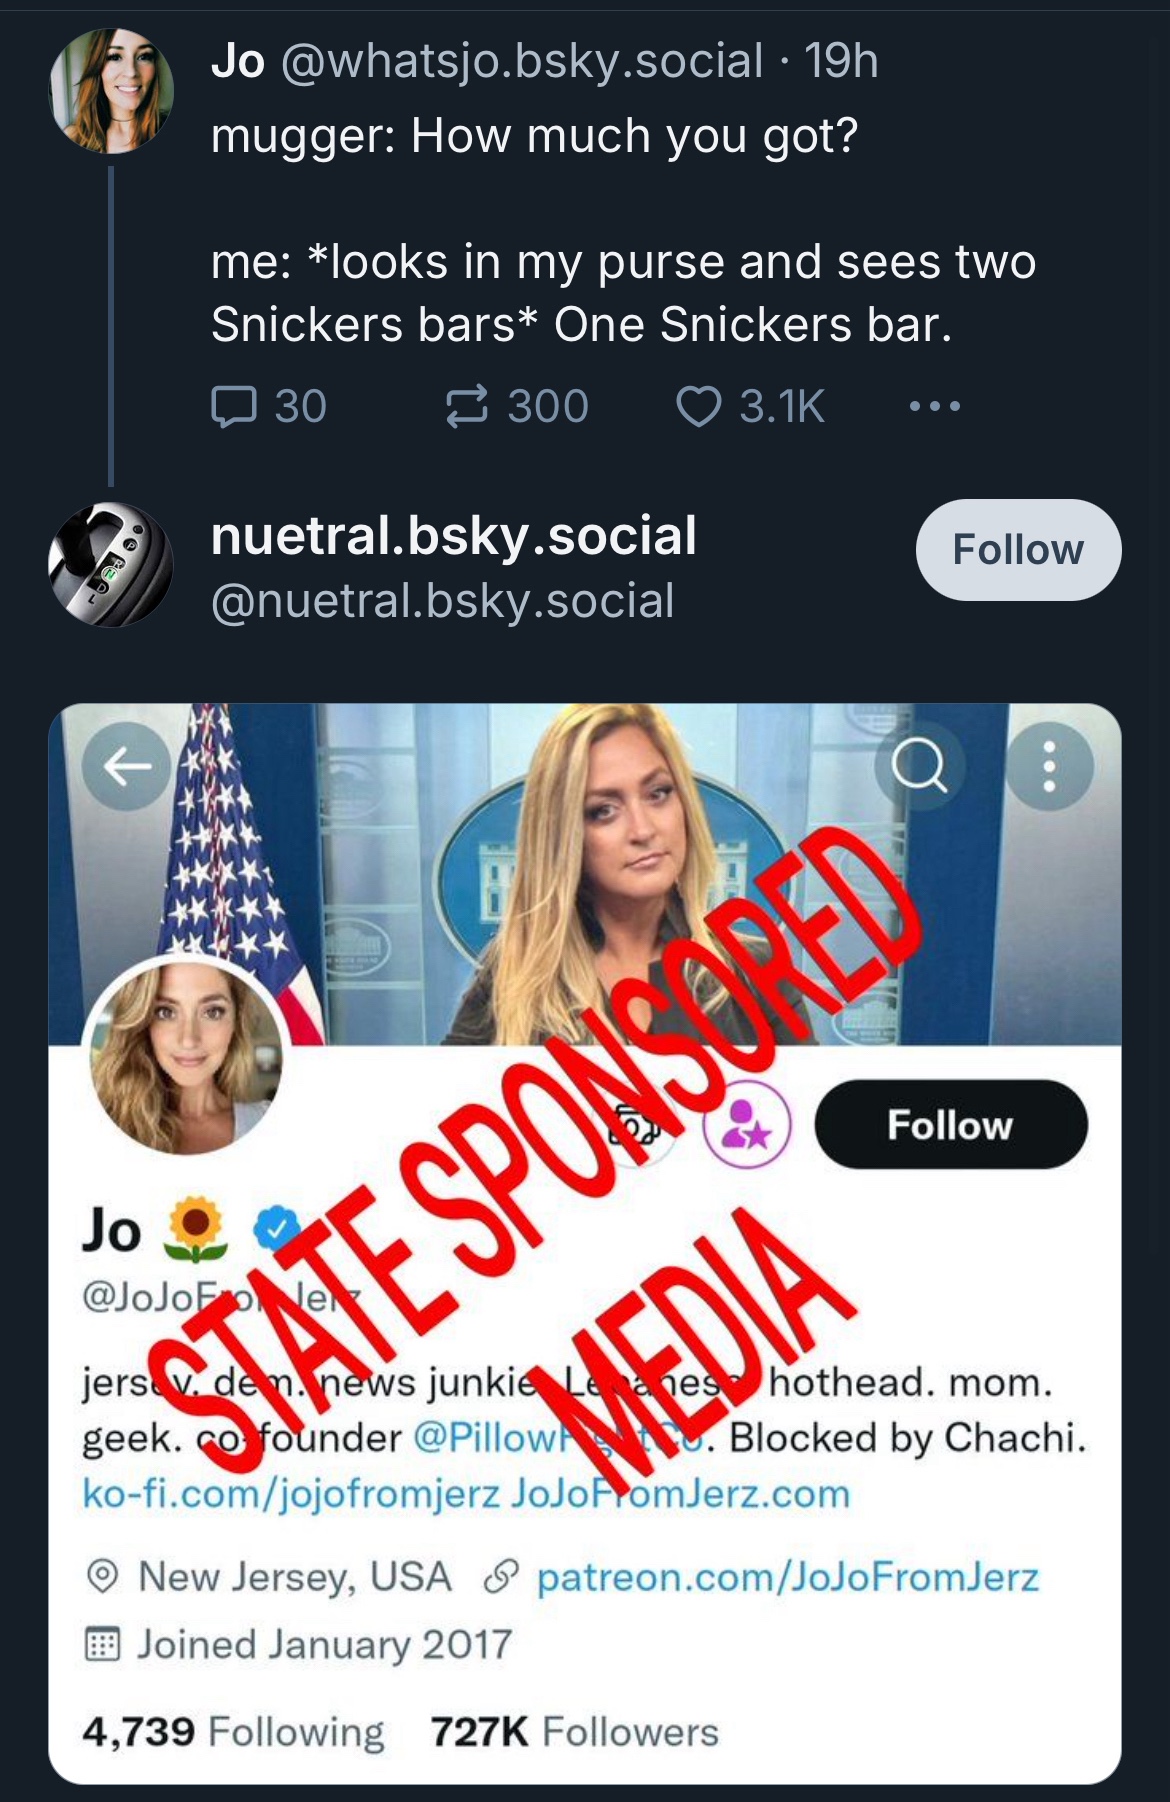Open the round profile photo in embedded profile
The height and width of the screenshot is (1802, 1170).
[187, 1056]
